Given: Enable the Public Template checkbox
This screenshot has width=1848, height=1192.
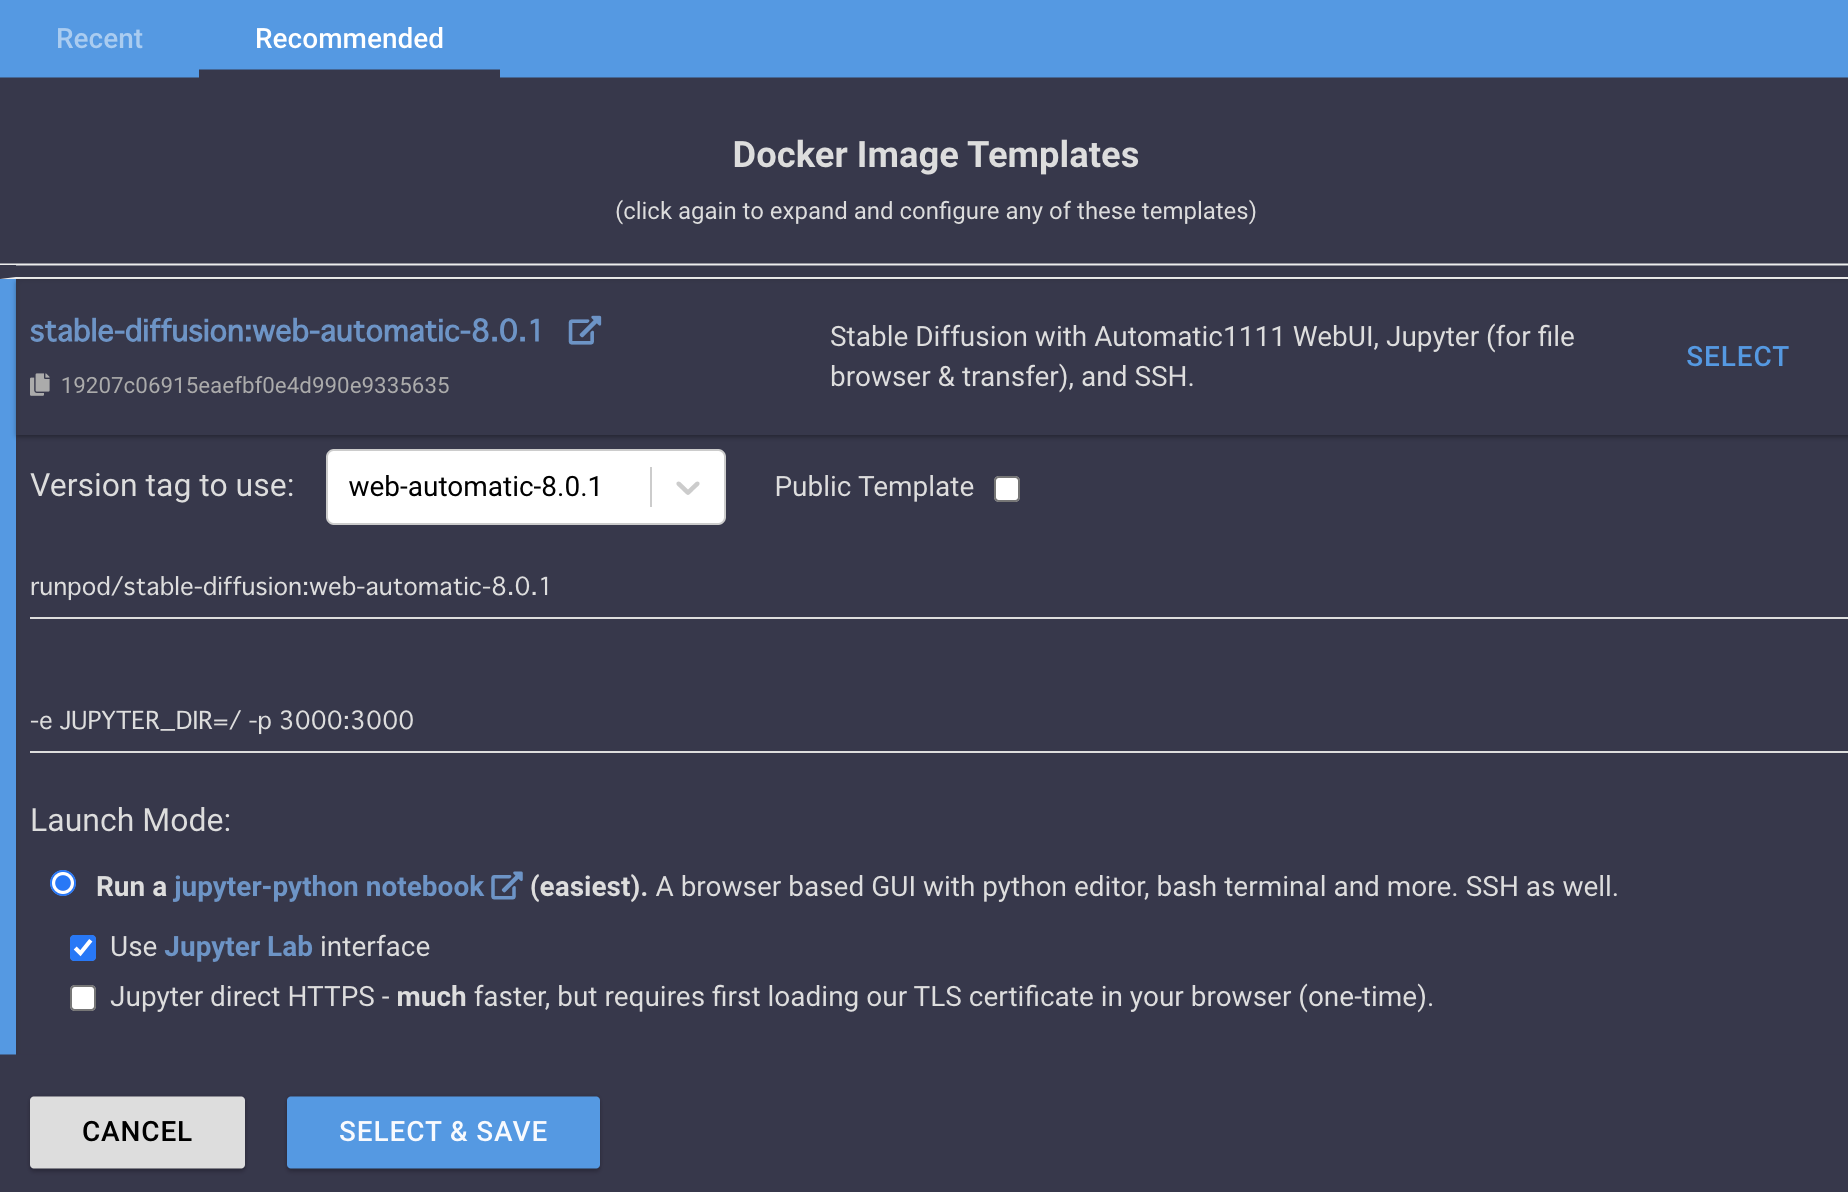Looking at the screenshot, I should [x=1007, y=488].
